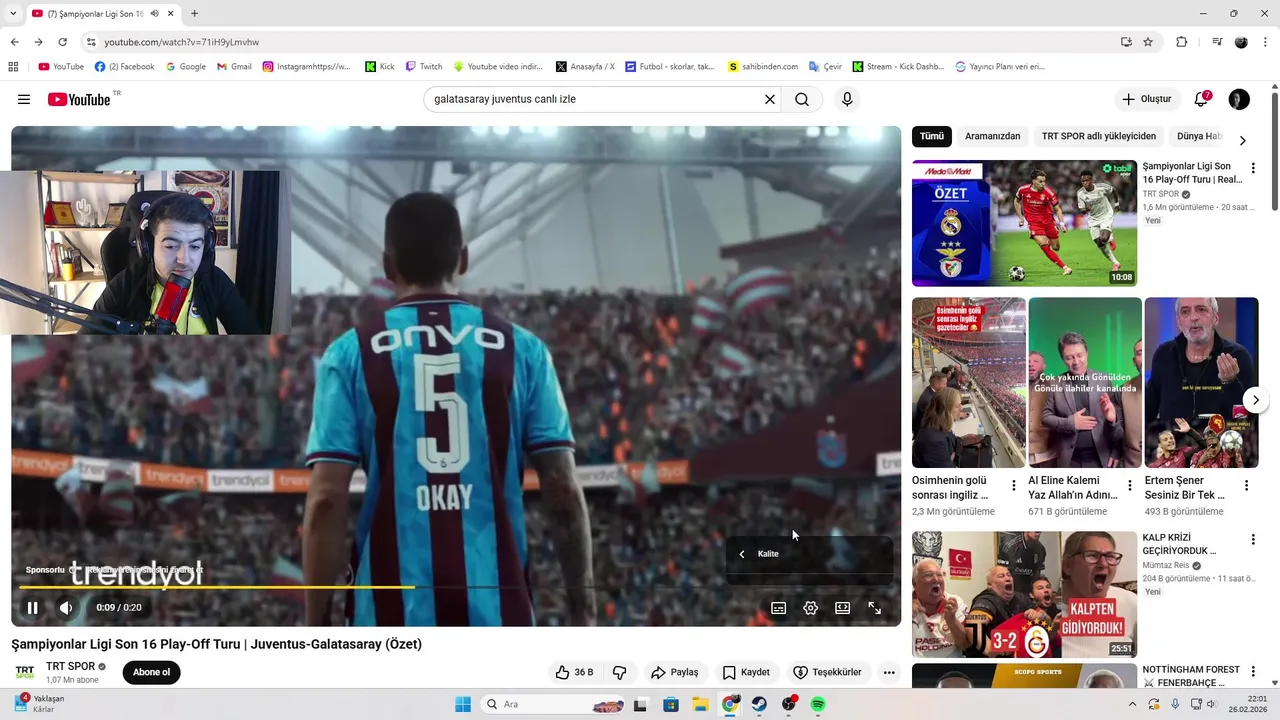Bookmark this page with star icon

1148,42
